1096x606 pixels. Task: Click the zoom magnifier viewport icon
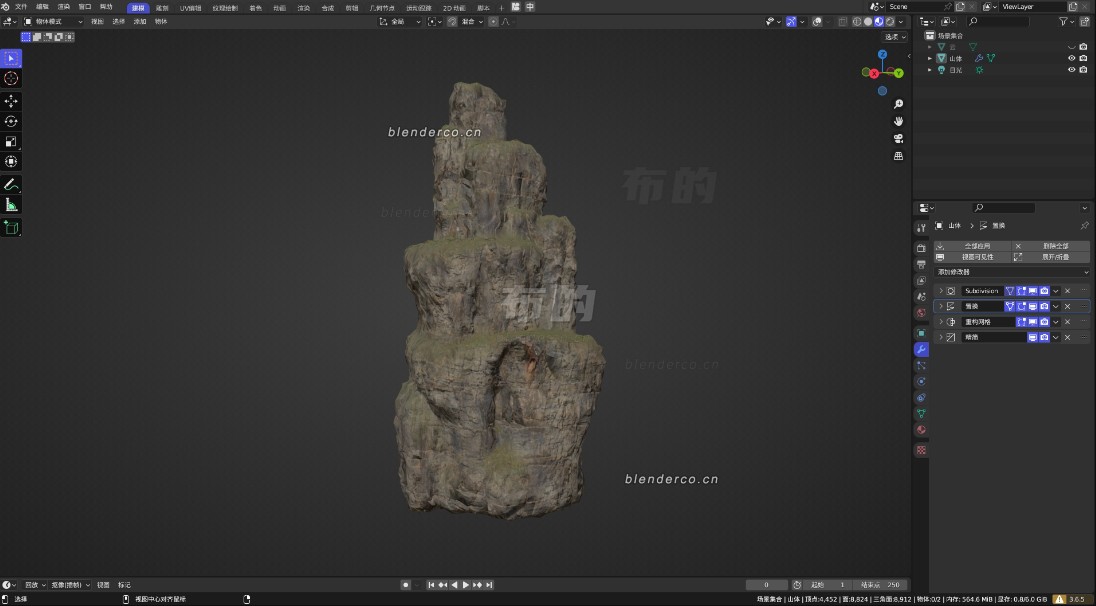tap(898, 104)
